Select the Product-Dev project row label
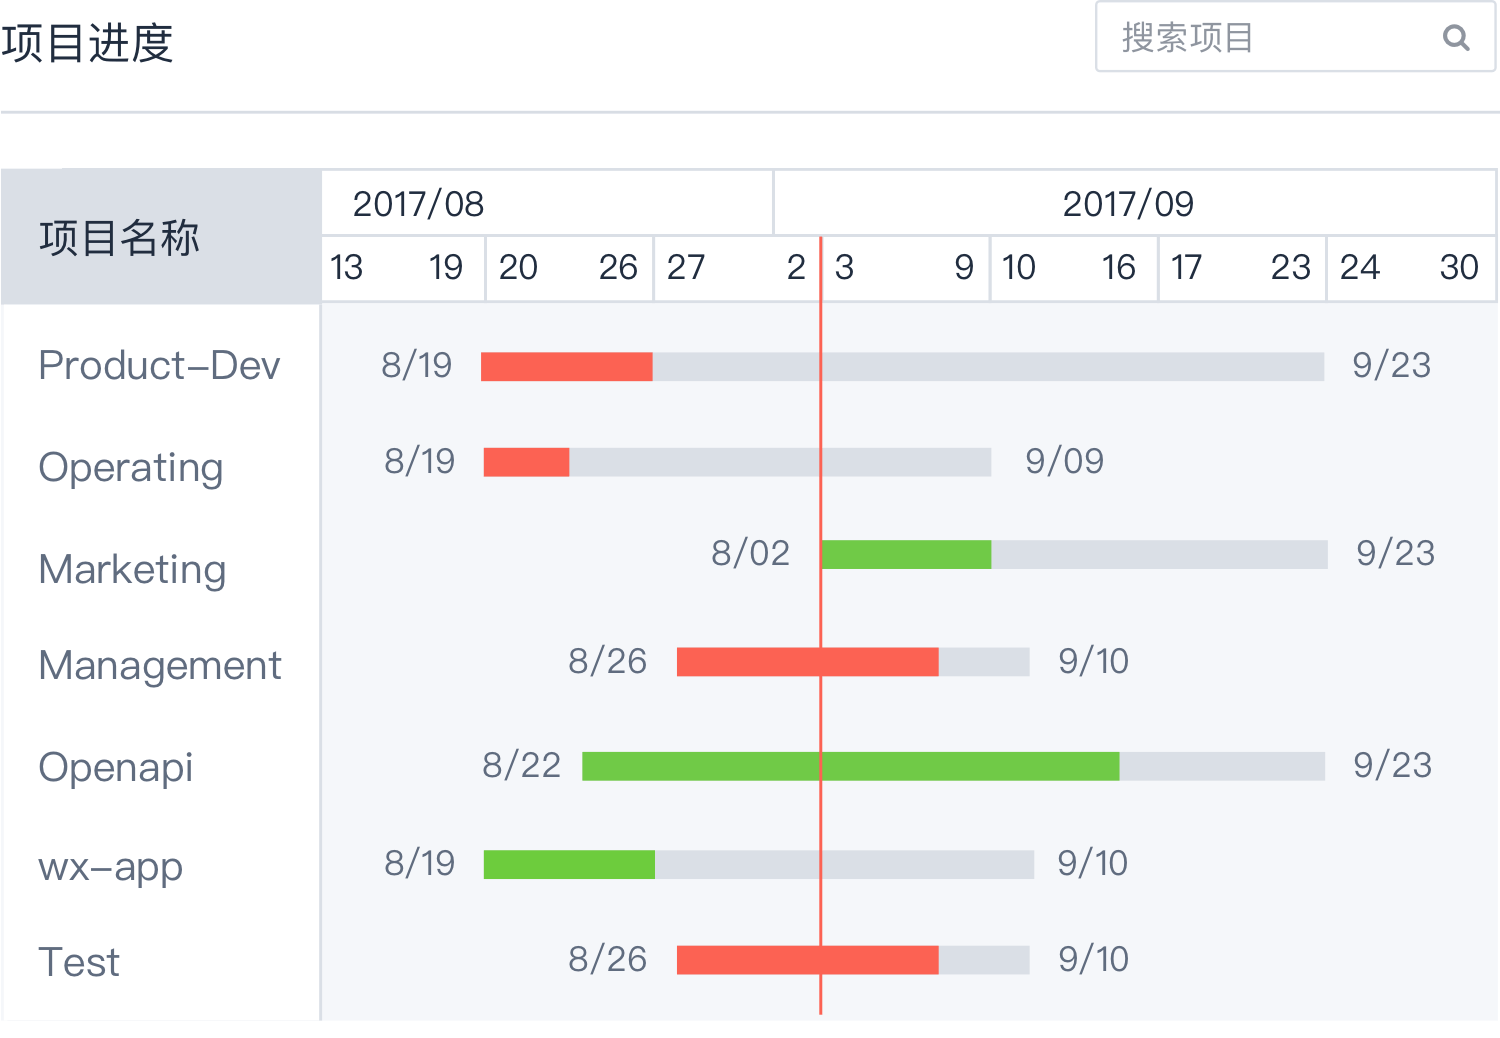1500x1038 pixels. [159, 366]
